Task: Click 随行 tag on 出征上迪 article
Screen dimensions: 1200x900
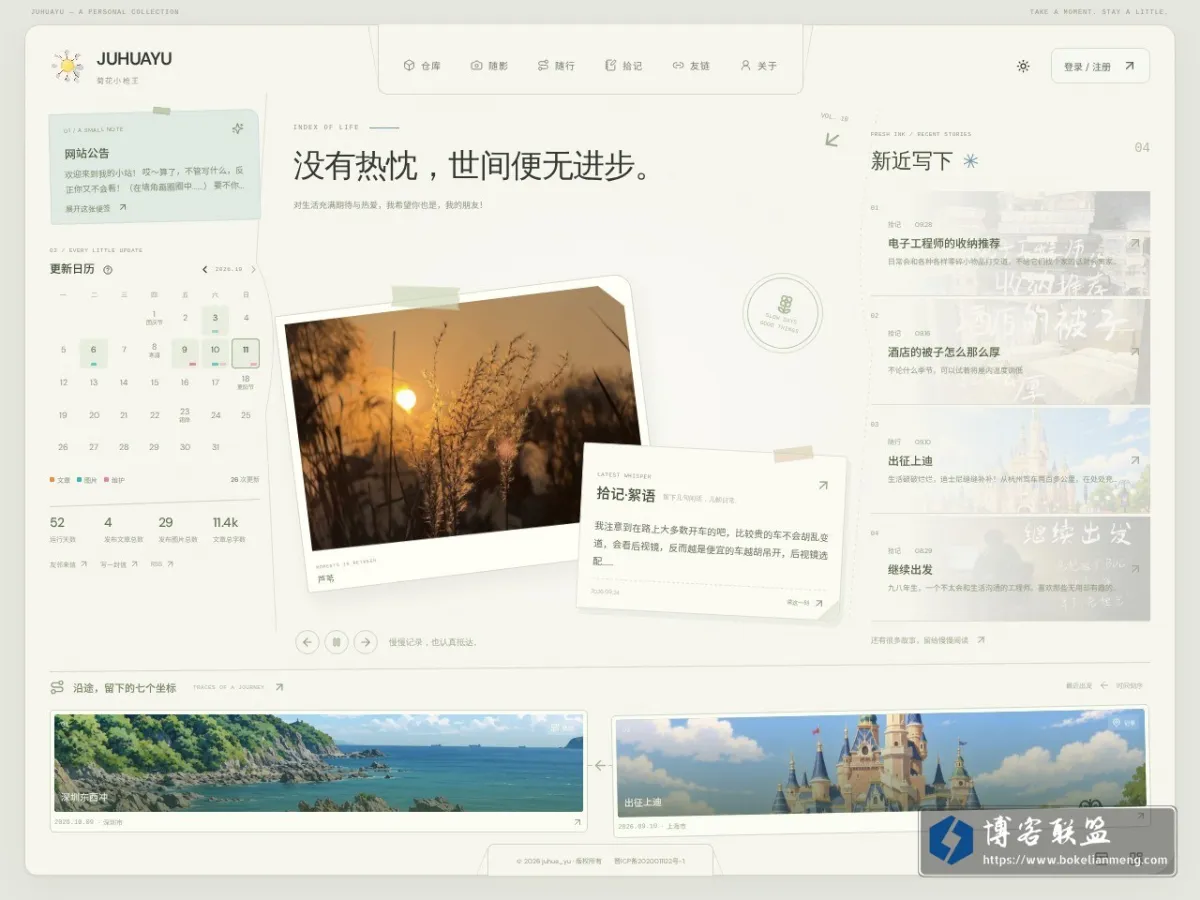Action: [x=895, y=441]
